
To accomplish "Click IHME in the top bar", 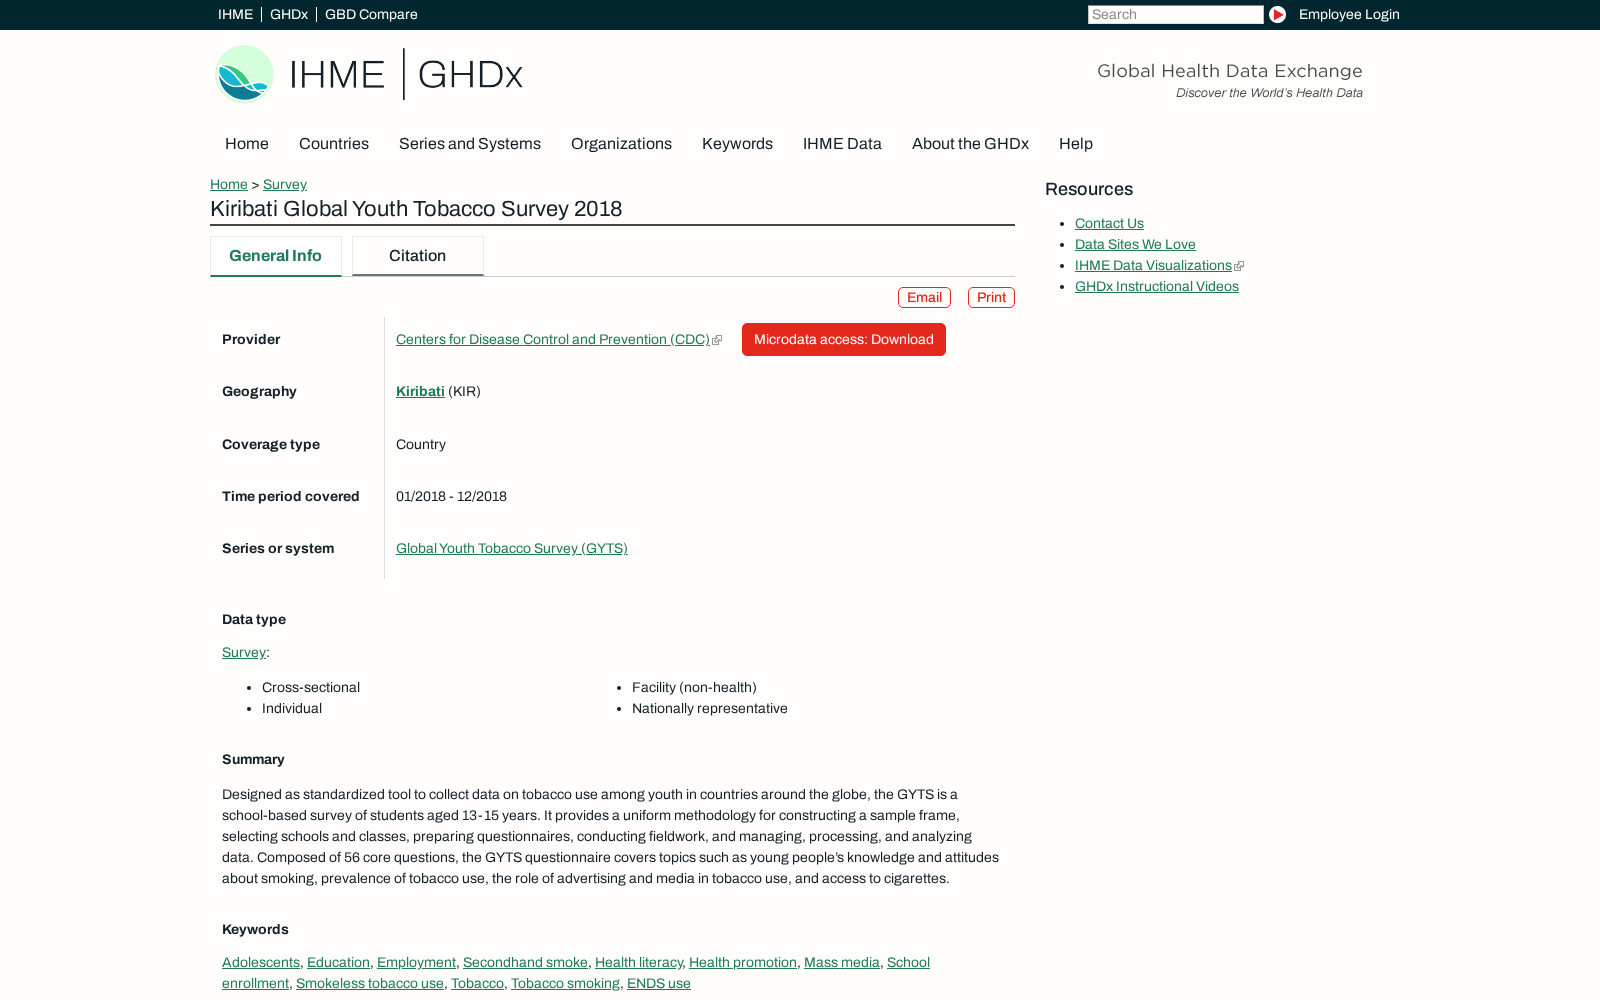I will (236, 14).
